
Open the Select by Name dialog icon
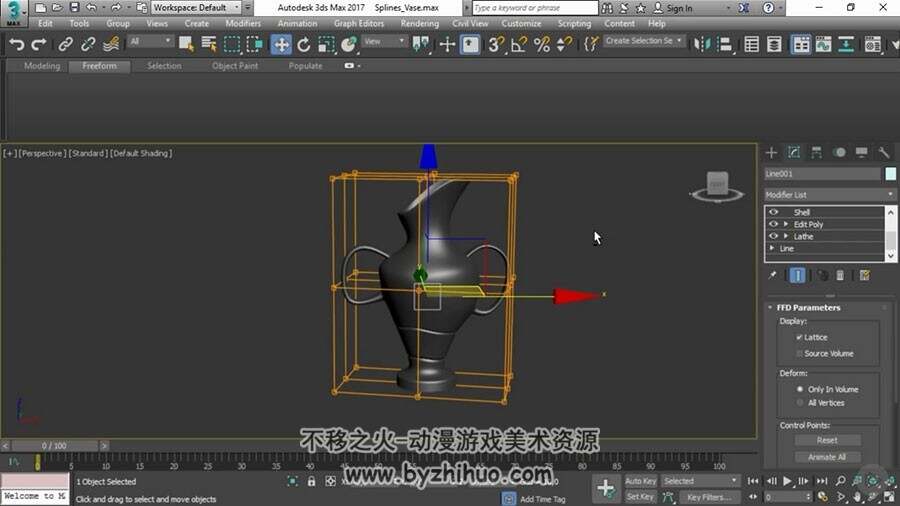click(x=209, y=45)
